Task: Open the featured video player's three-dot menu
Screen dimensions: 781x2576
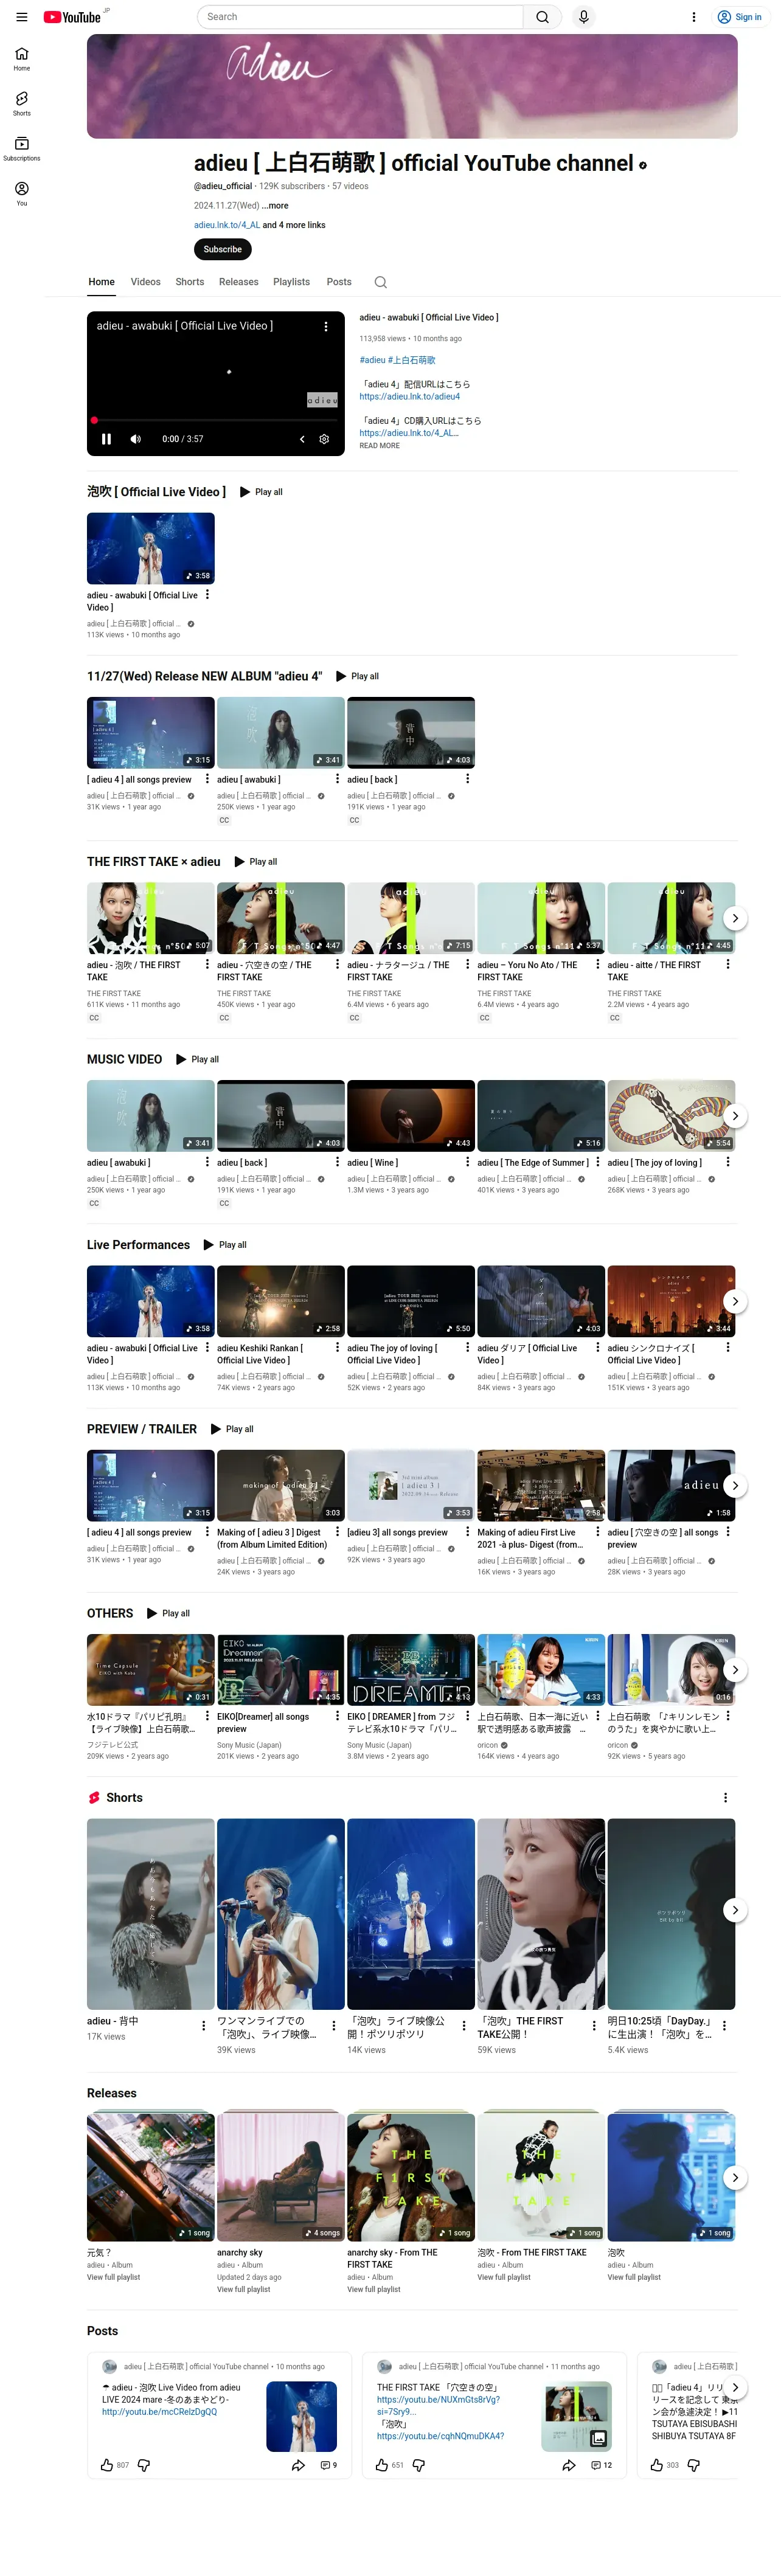Action: point(326,326)
